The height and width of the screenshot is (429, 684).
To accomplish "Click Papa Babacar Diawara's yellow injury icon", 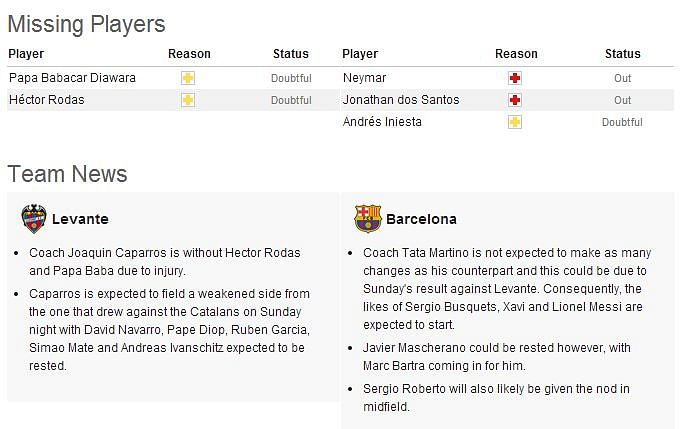I will click(x=188, y=78).
